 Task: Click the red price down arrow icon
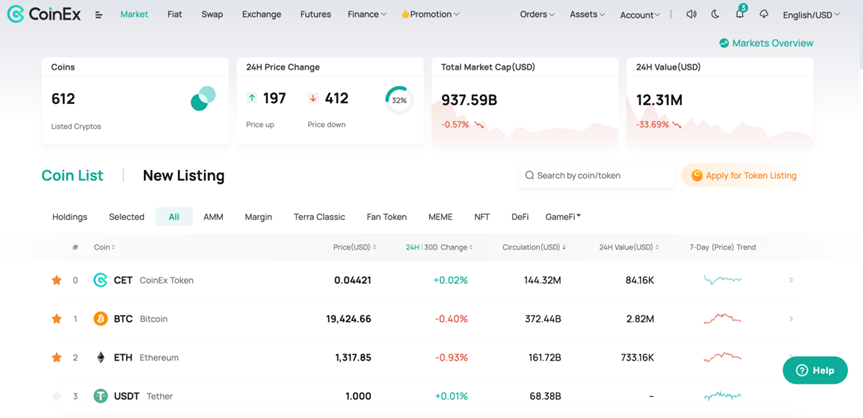click(313, 98)
